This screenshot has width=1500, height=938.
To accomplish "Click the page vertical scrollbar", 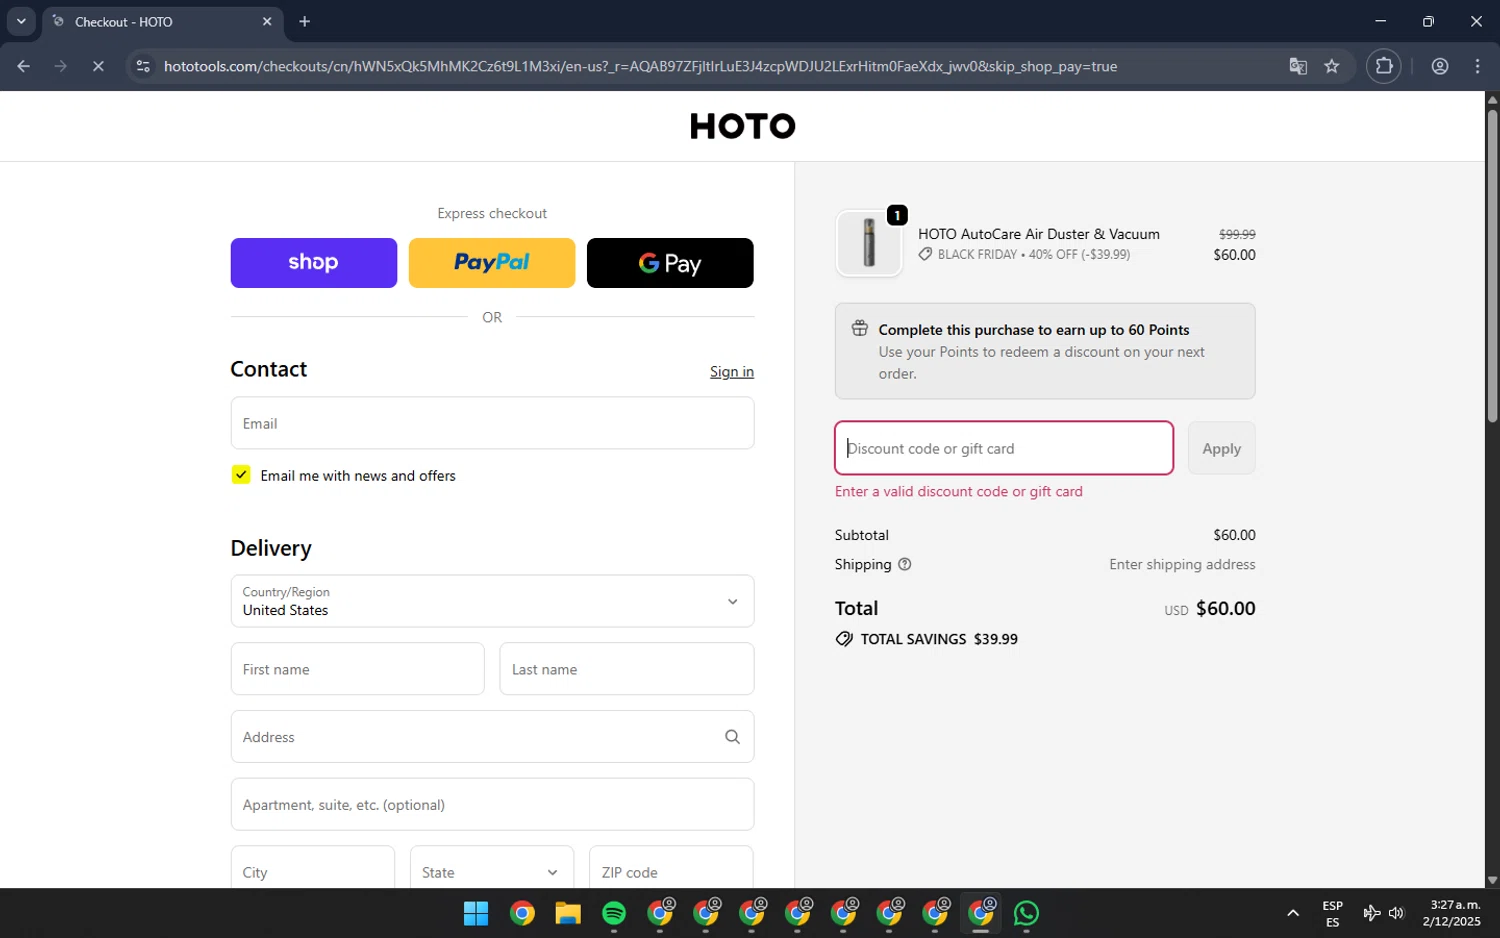I will click(x=1492, y=265).
